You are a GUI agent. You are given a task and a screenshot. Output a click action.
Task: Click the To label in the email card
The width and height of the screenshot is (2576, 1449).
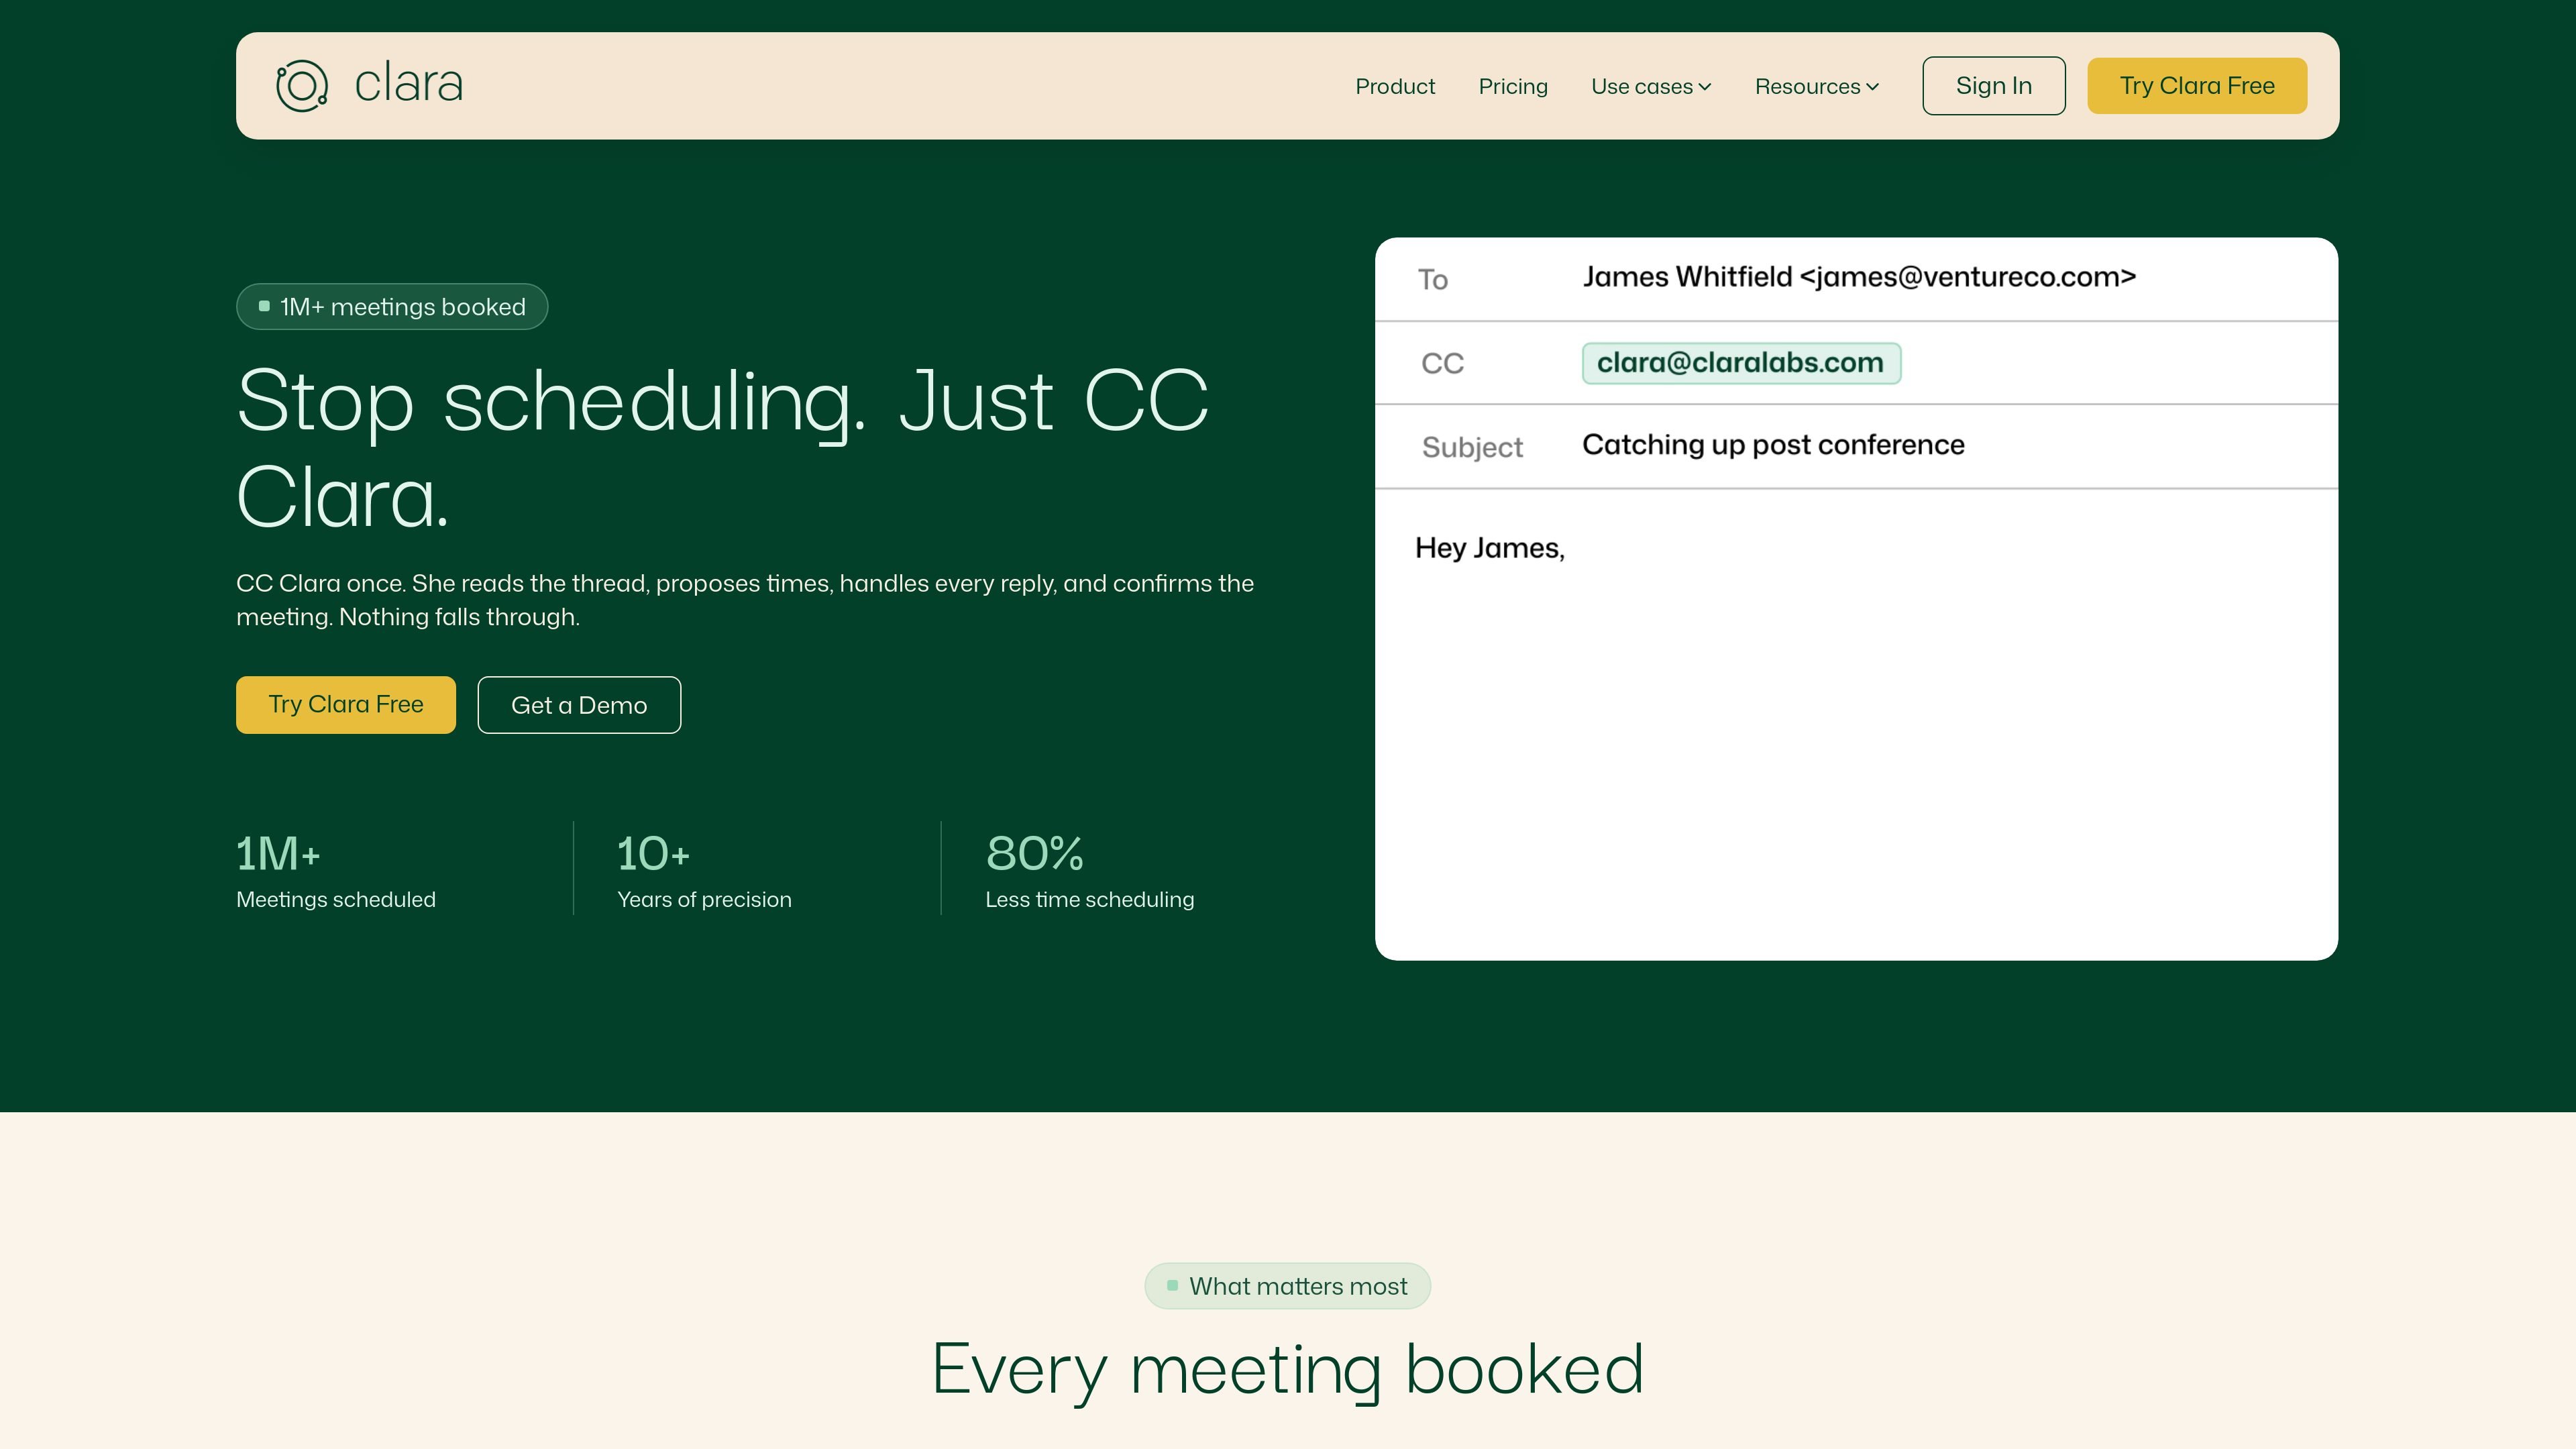(1433, 280)
